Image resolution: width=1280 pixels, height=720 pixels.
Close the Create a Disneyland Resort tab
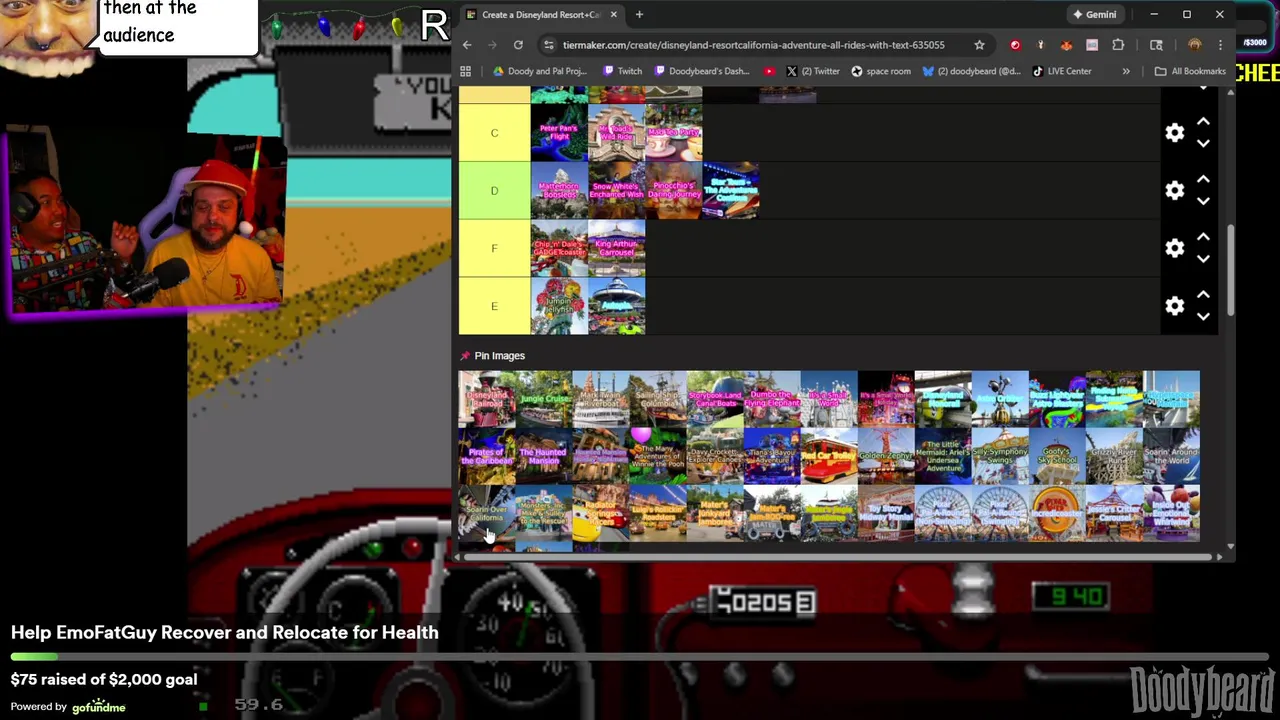tap(613, 15)
